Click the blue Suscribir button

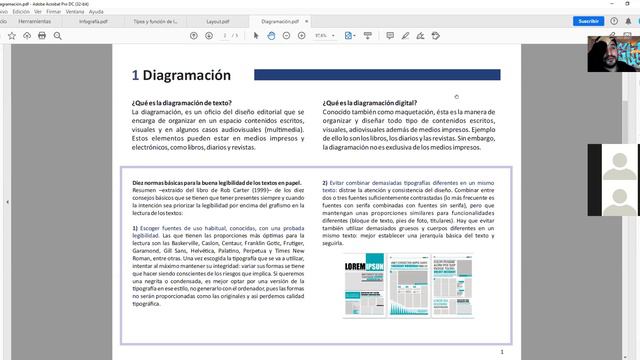pyautogui.click(x=588, y=21)
